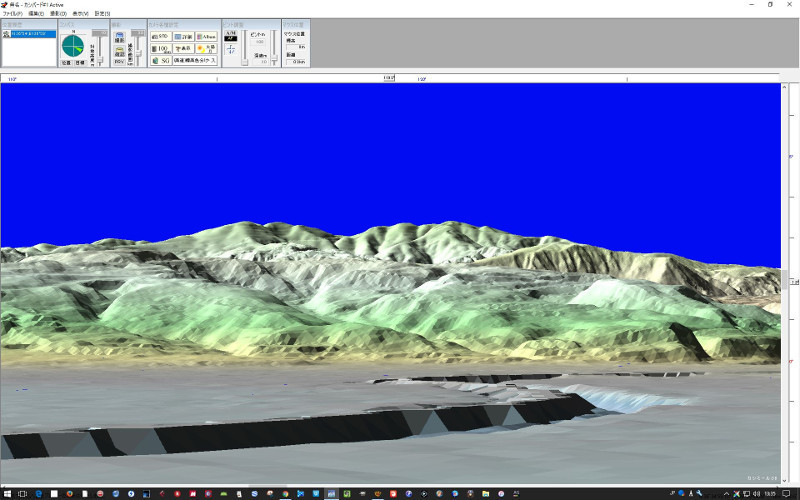Click the elevation marker on vertical ruler

coord(794,282)
